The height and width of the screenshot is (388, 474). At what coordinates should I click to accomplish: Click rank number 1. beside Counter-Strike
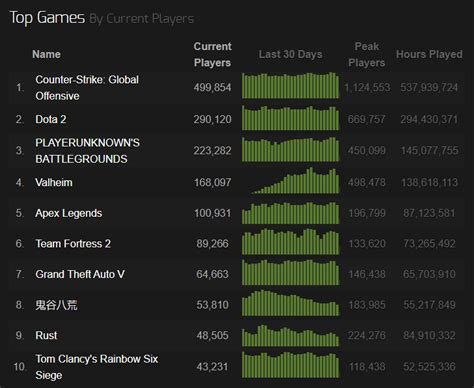20,88
